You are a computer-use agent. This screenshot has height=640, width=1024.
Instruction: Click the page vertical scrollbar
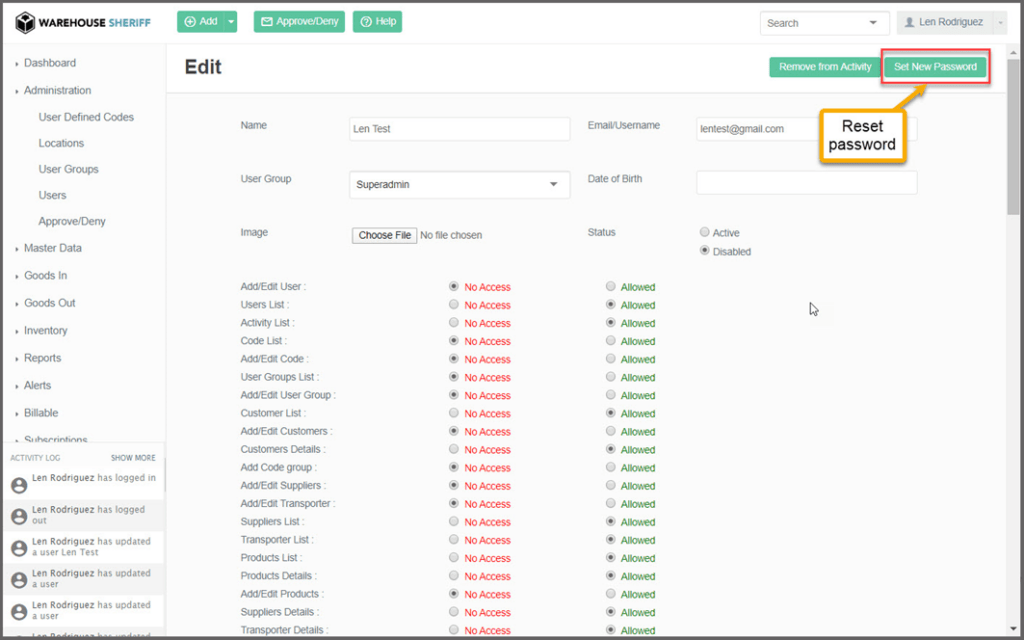click(1013, 150)
